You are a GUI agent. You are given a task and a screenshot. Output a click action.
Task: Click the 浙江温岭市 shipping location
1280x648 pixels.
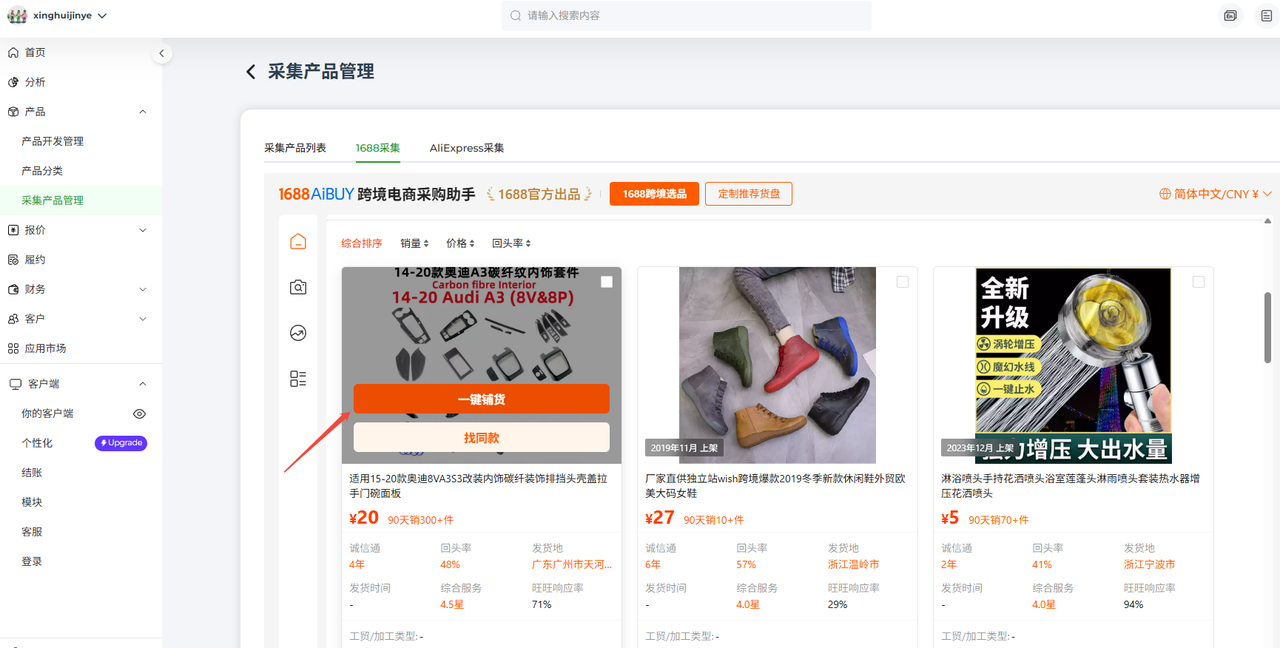[853, 564]
